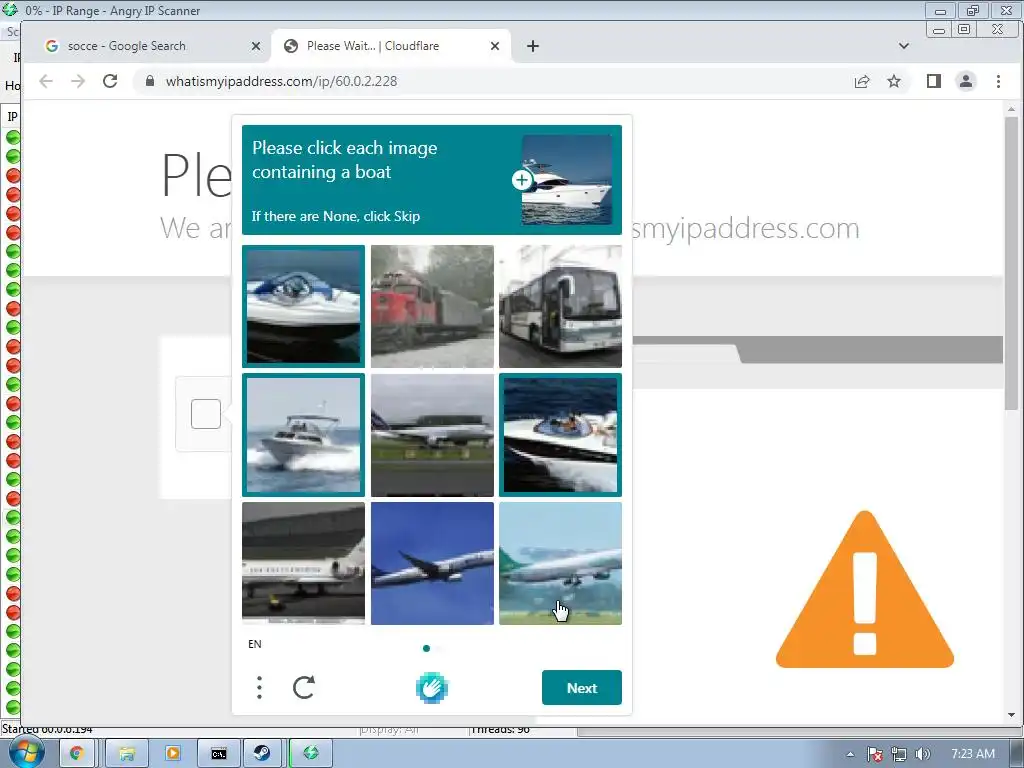Open File Explorer from the taskbar
The image size is (1024, 768).
click(x=126, y=754)
